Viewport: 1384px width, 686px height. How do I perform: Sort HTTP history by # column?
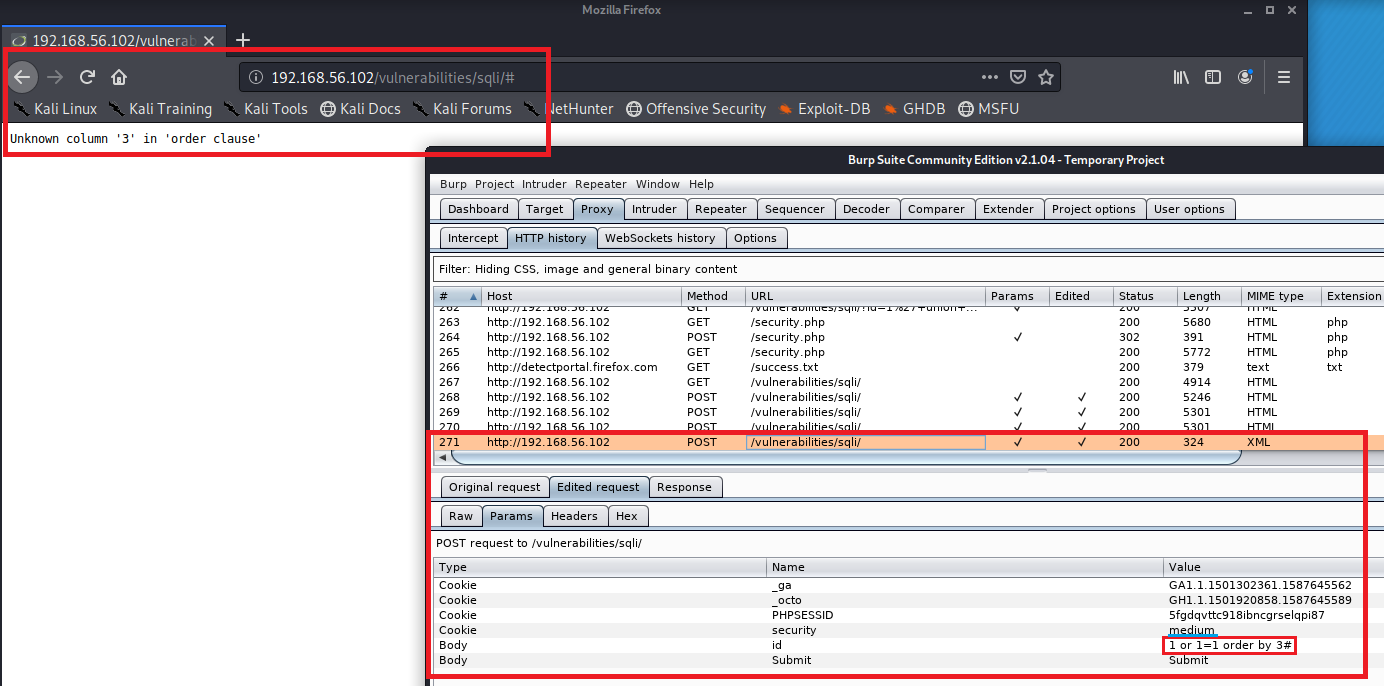(457, 296)
